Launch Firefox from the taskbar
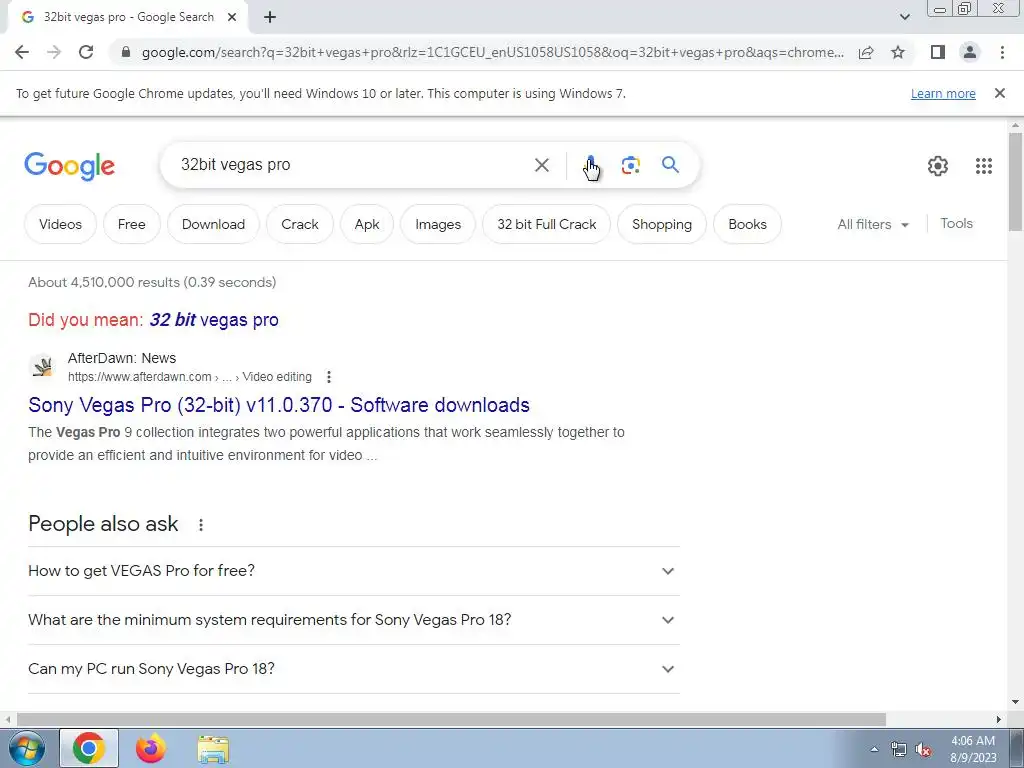The image size is (1024, 768). click(151, 748)
